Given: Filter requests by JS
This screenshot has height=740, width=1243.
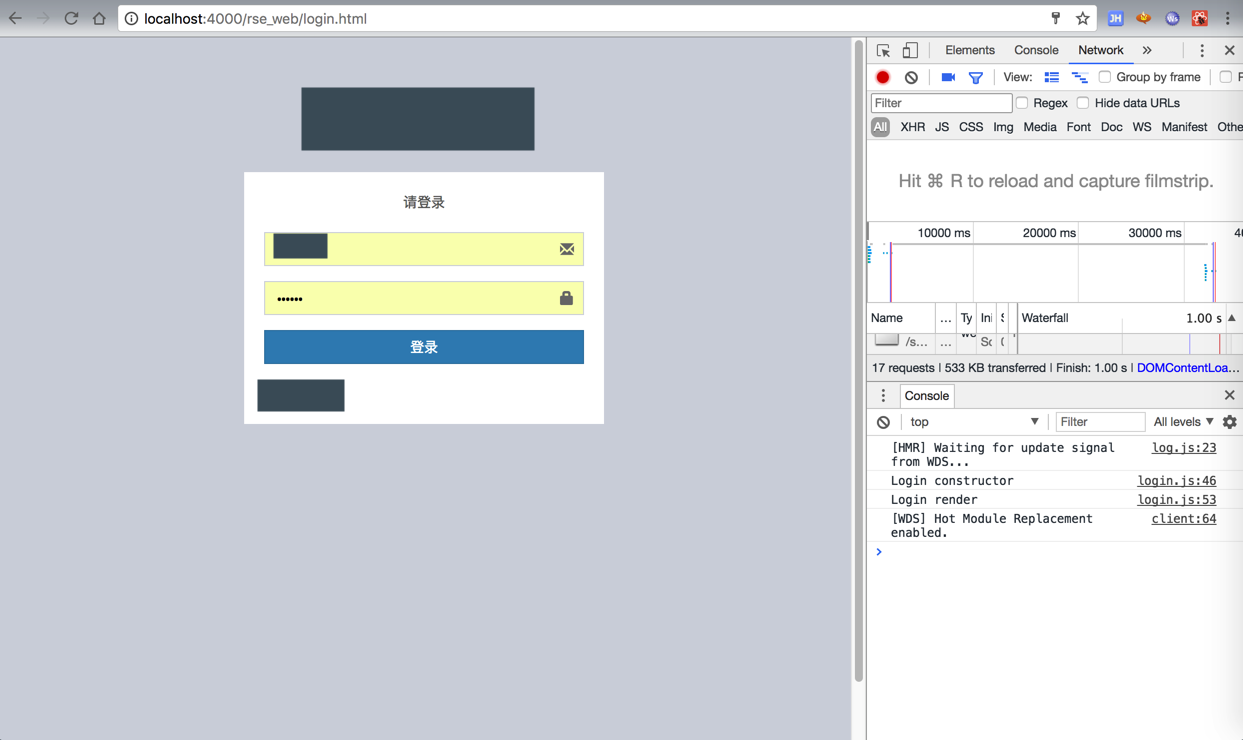Looking at the screenshot, I should [942, 127].
